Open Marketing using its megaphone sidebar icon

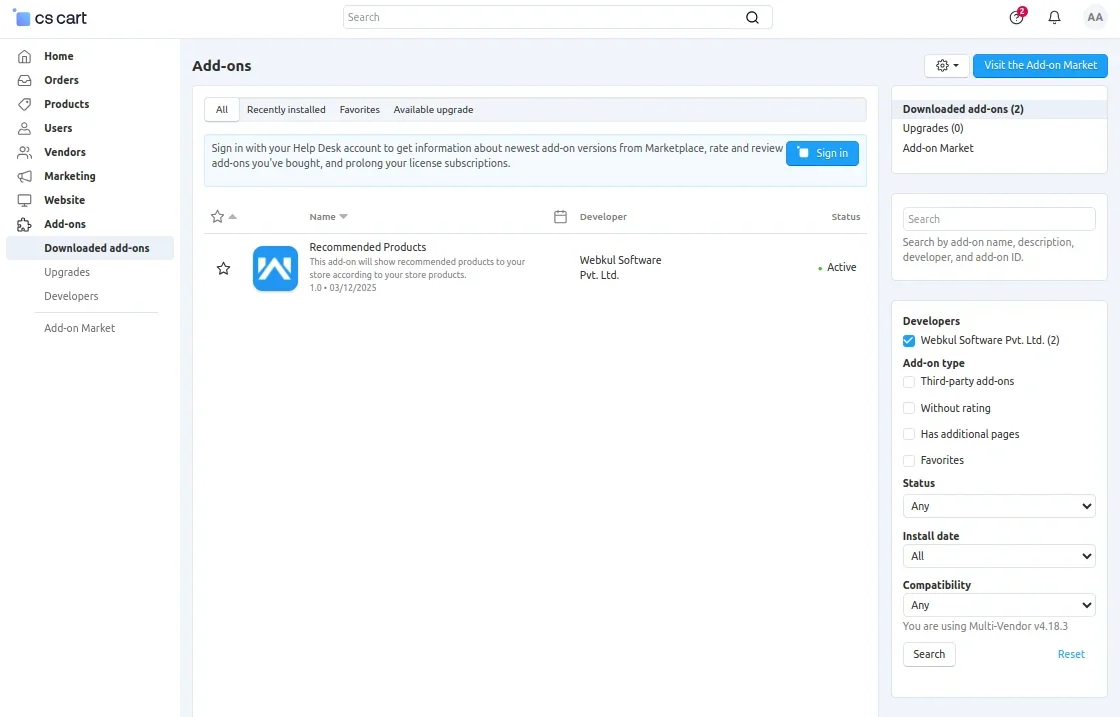[x=24, y=176]
